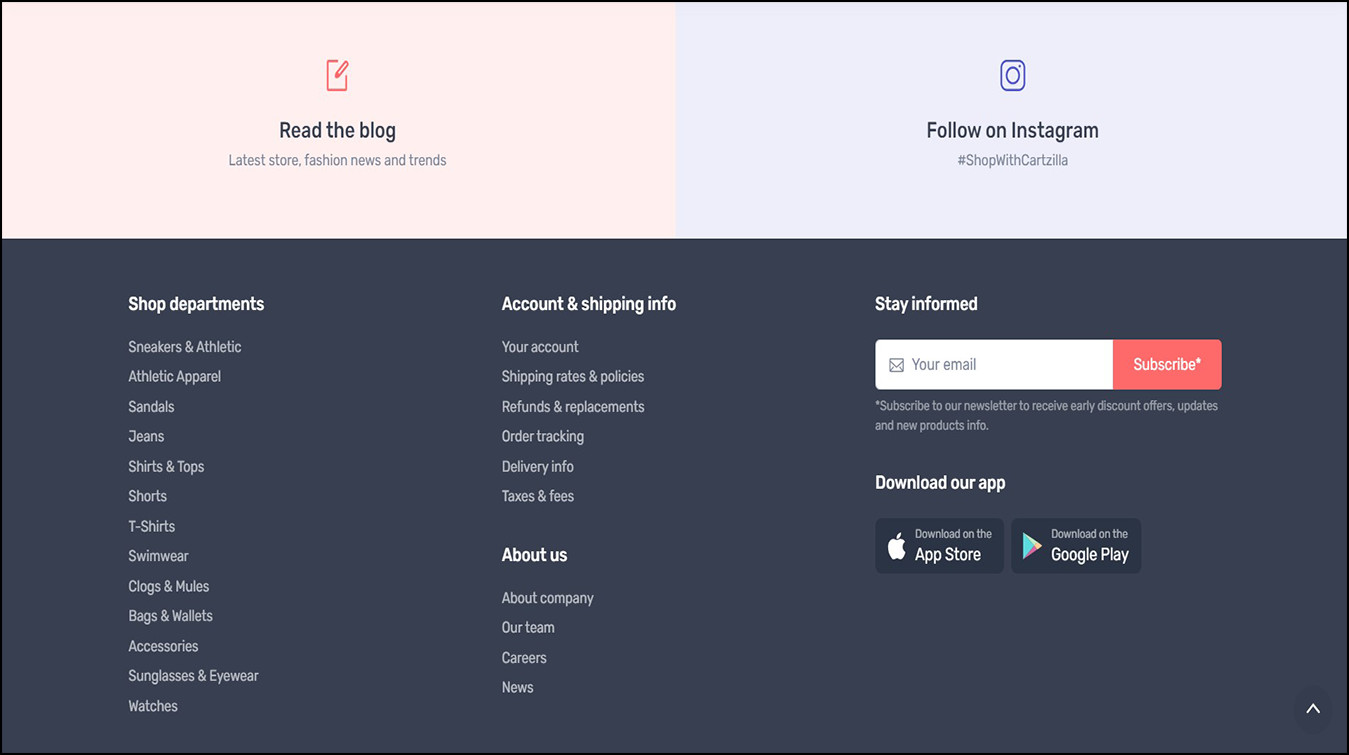Open the Bags & Wallets department
The height and width of the screenshot is (755, 1349).
170,616
